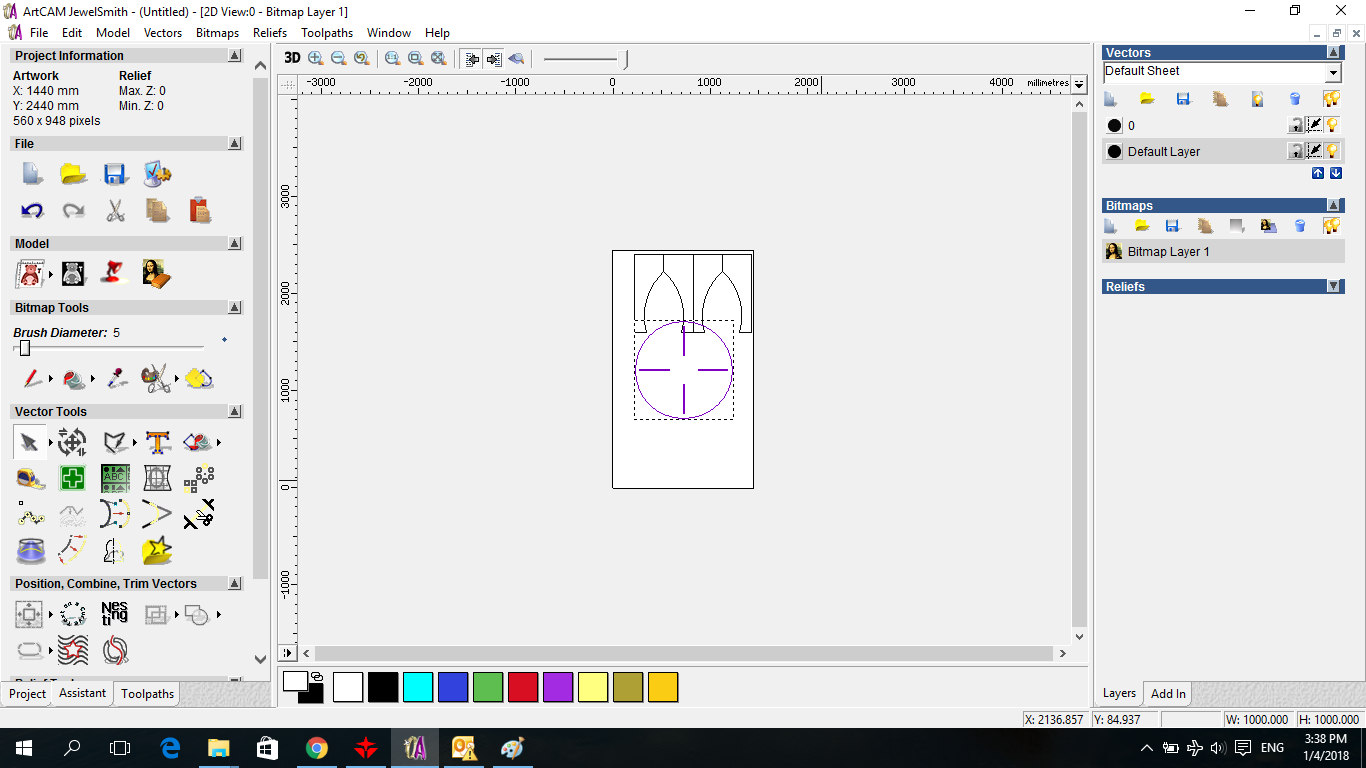Switch to the Add In tab
The image size is (1366, 768).
coord(1168,693)
